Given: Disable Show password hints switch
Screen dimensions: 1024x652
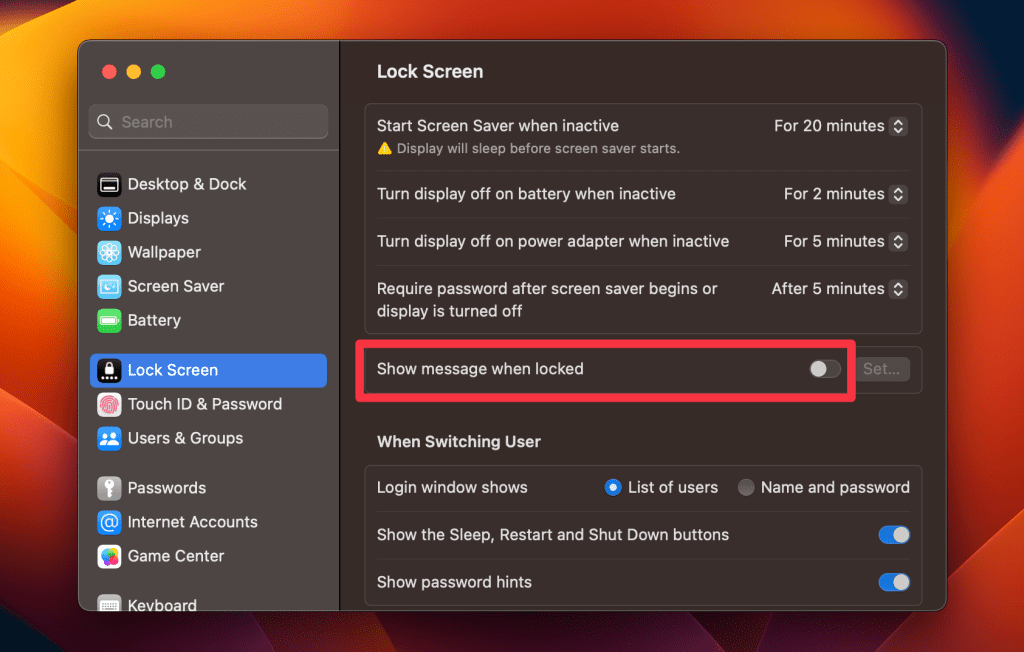Looking at the screenshot, I should click(x=894, y=582).
